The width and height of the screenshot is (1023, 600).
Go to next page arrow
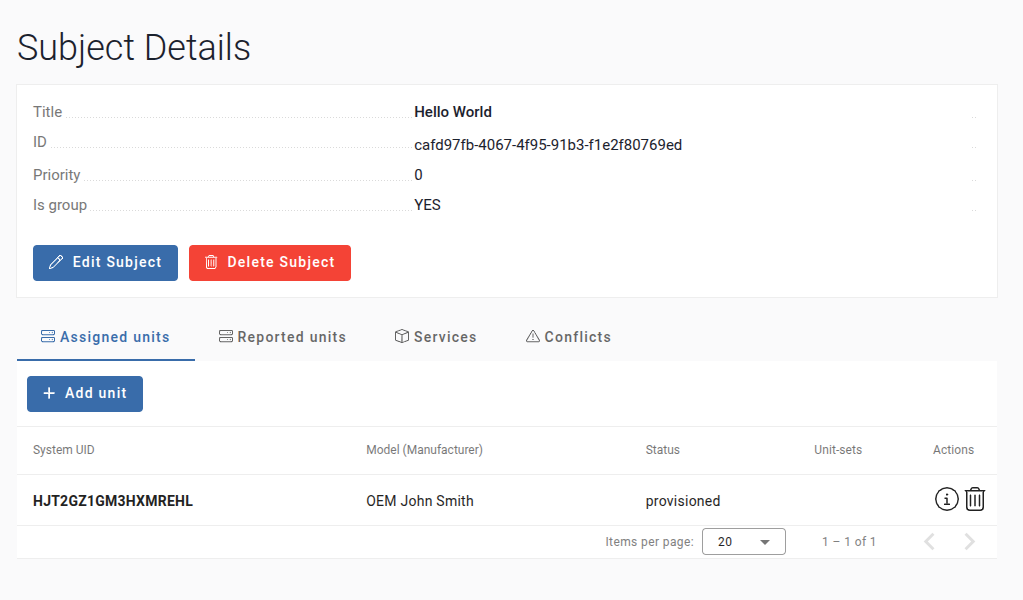[x=969, y=542]
